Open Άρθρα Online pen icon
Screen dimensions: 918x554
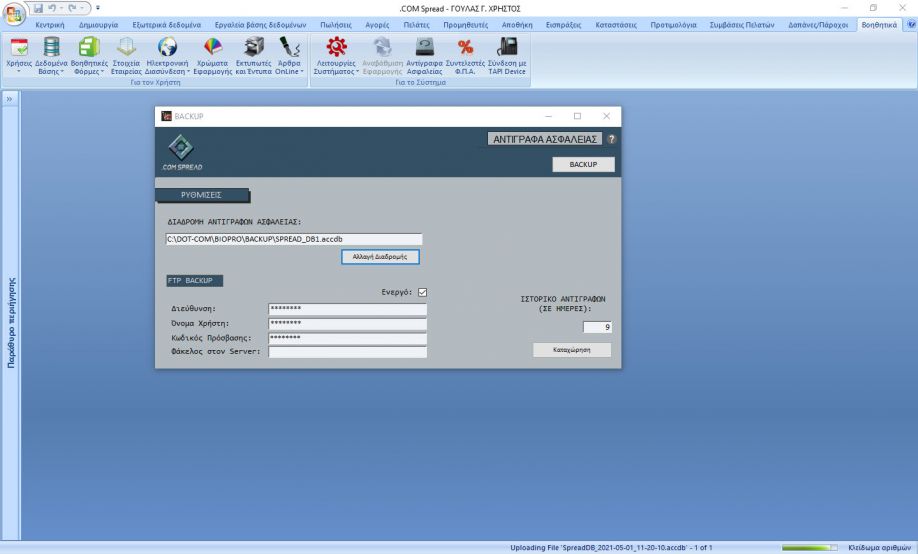coord(289,47)
